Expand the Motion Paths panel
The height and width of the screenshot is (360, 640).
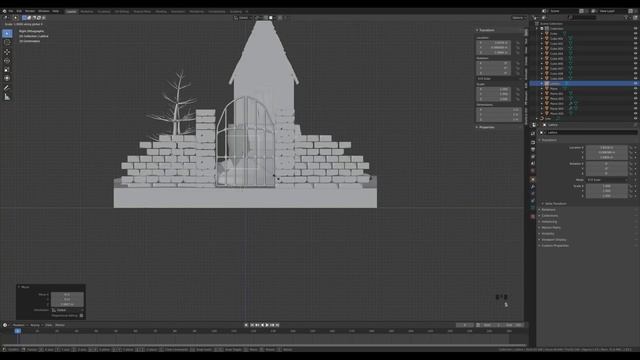point(550,227)
